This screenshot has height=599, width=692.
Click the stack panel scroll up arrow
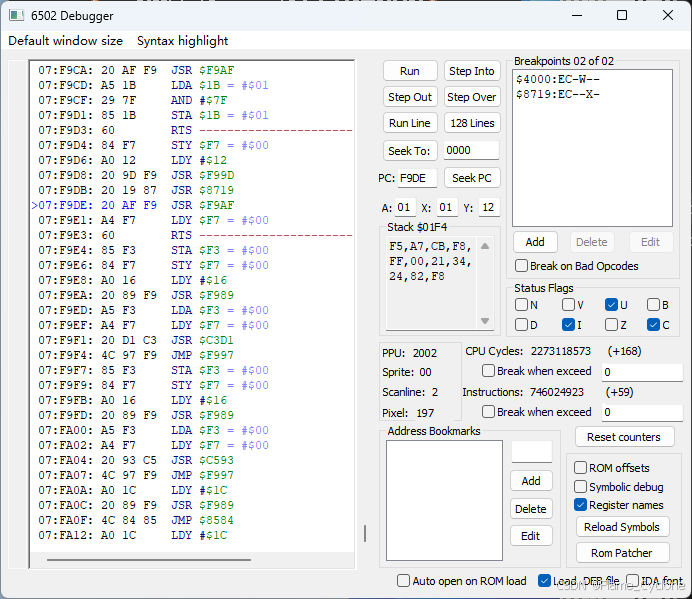[x=485, y=246]
